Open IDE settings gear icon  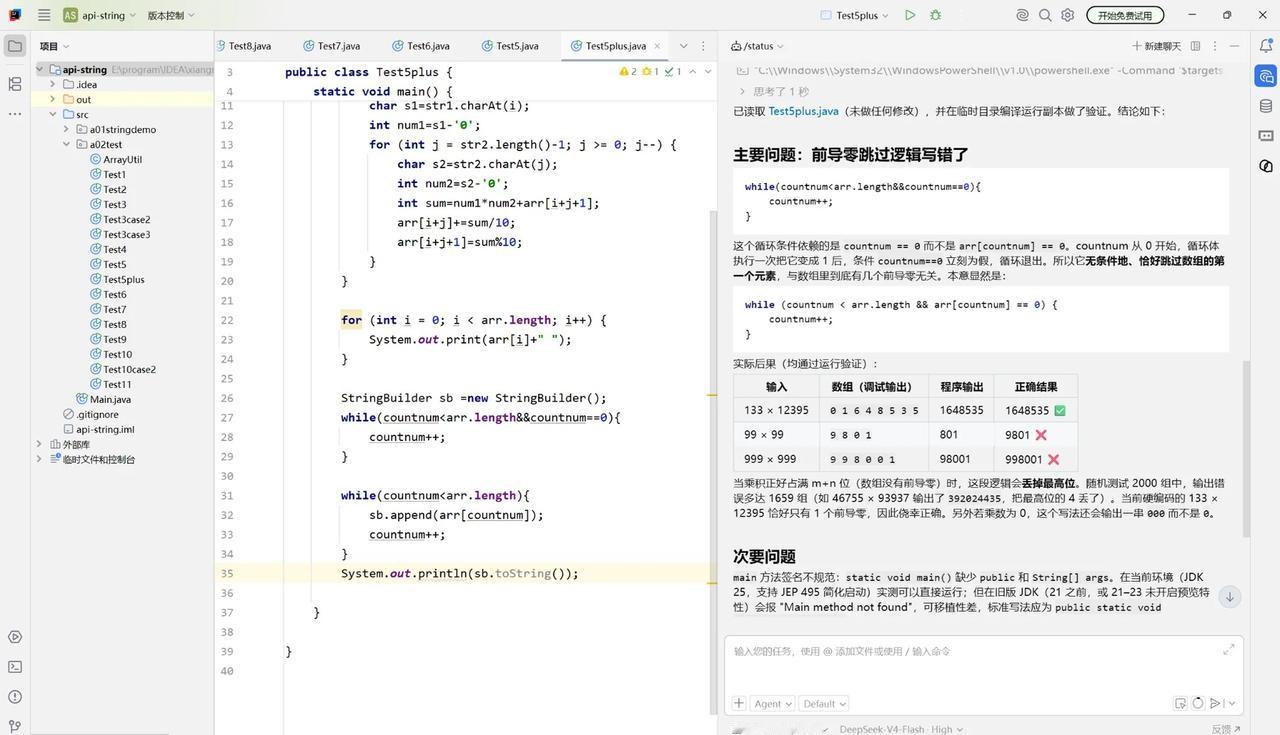tap(1068, 15)
